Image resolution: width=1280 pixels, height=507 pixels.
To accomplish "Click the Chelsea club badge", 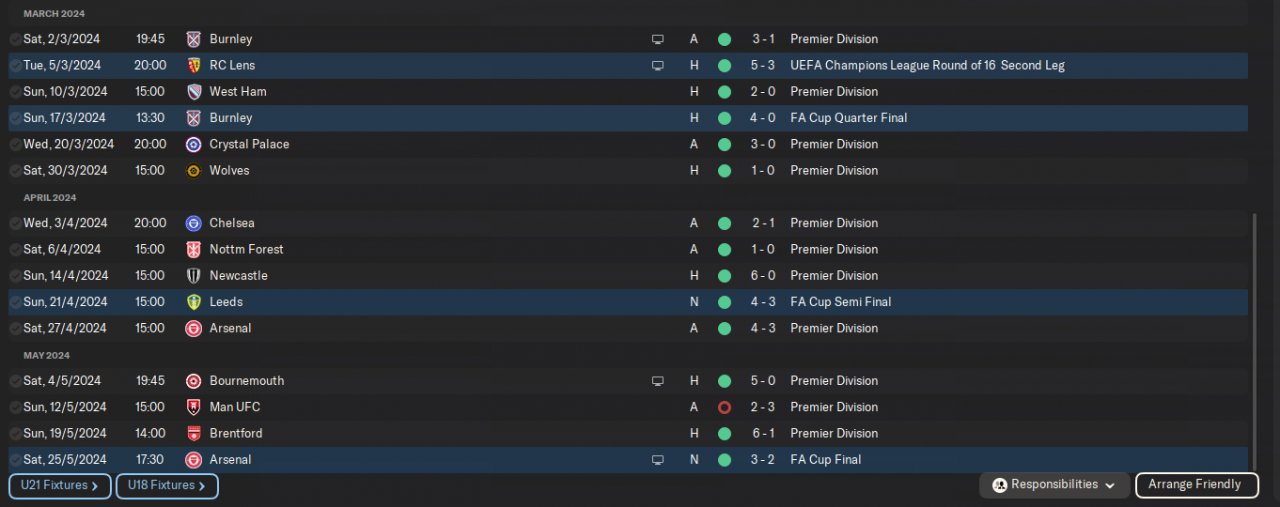I will [194, 223].
